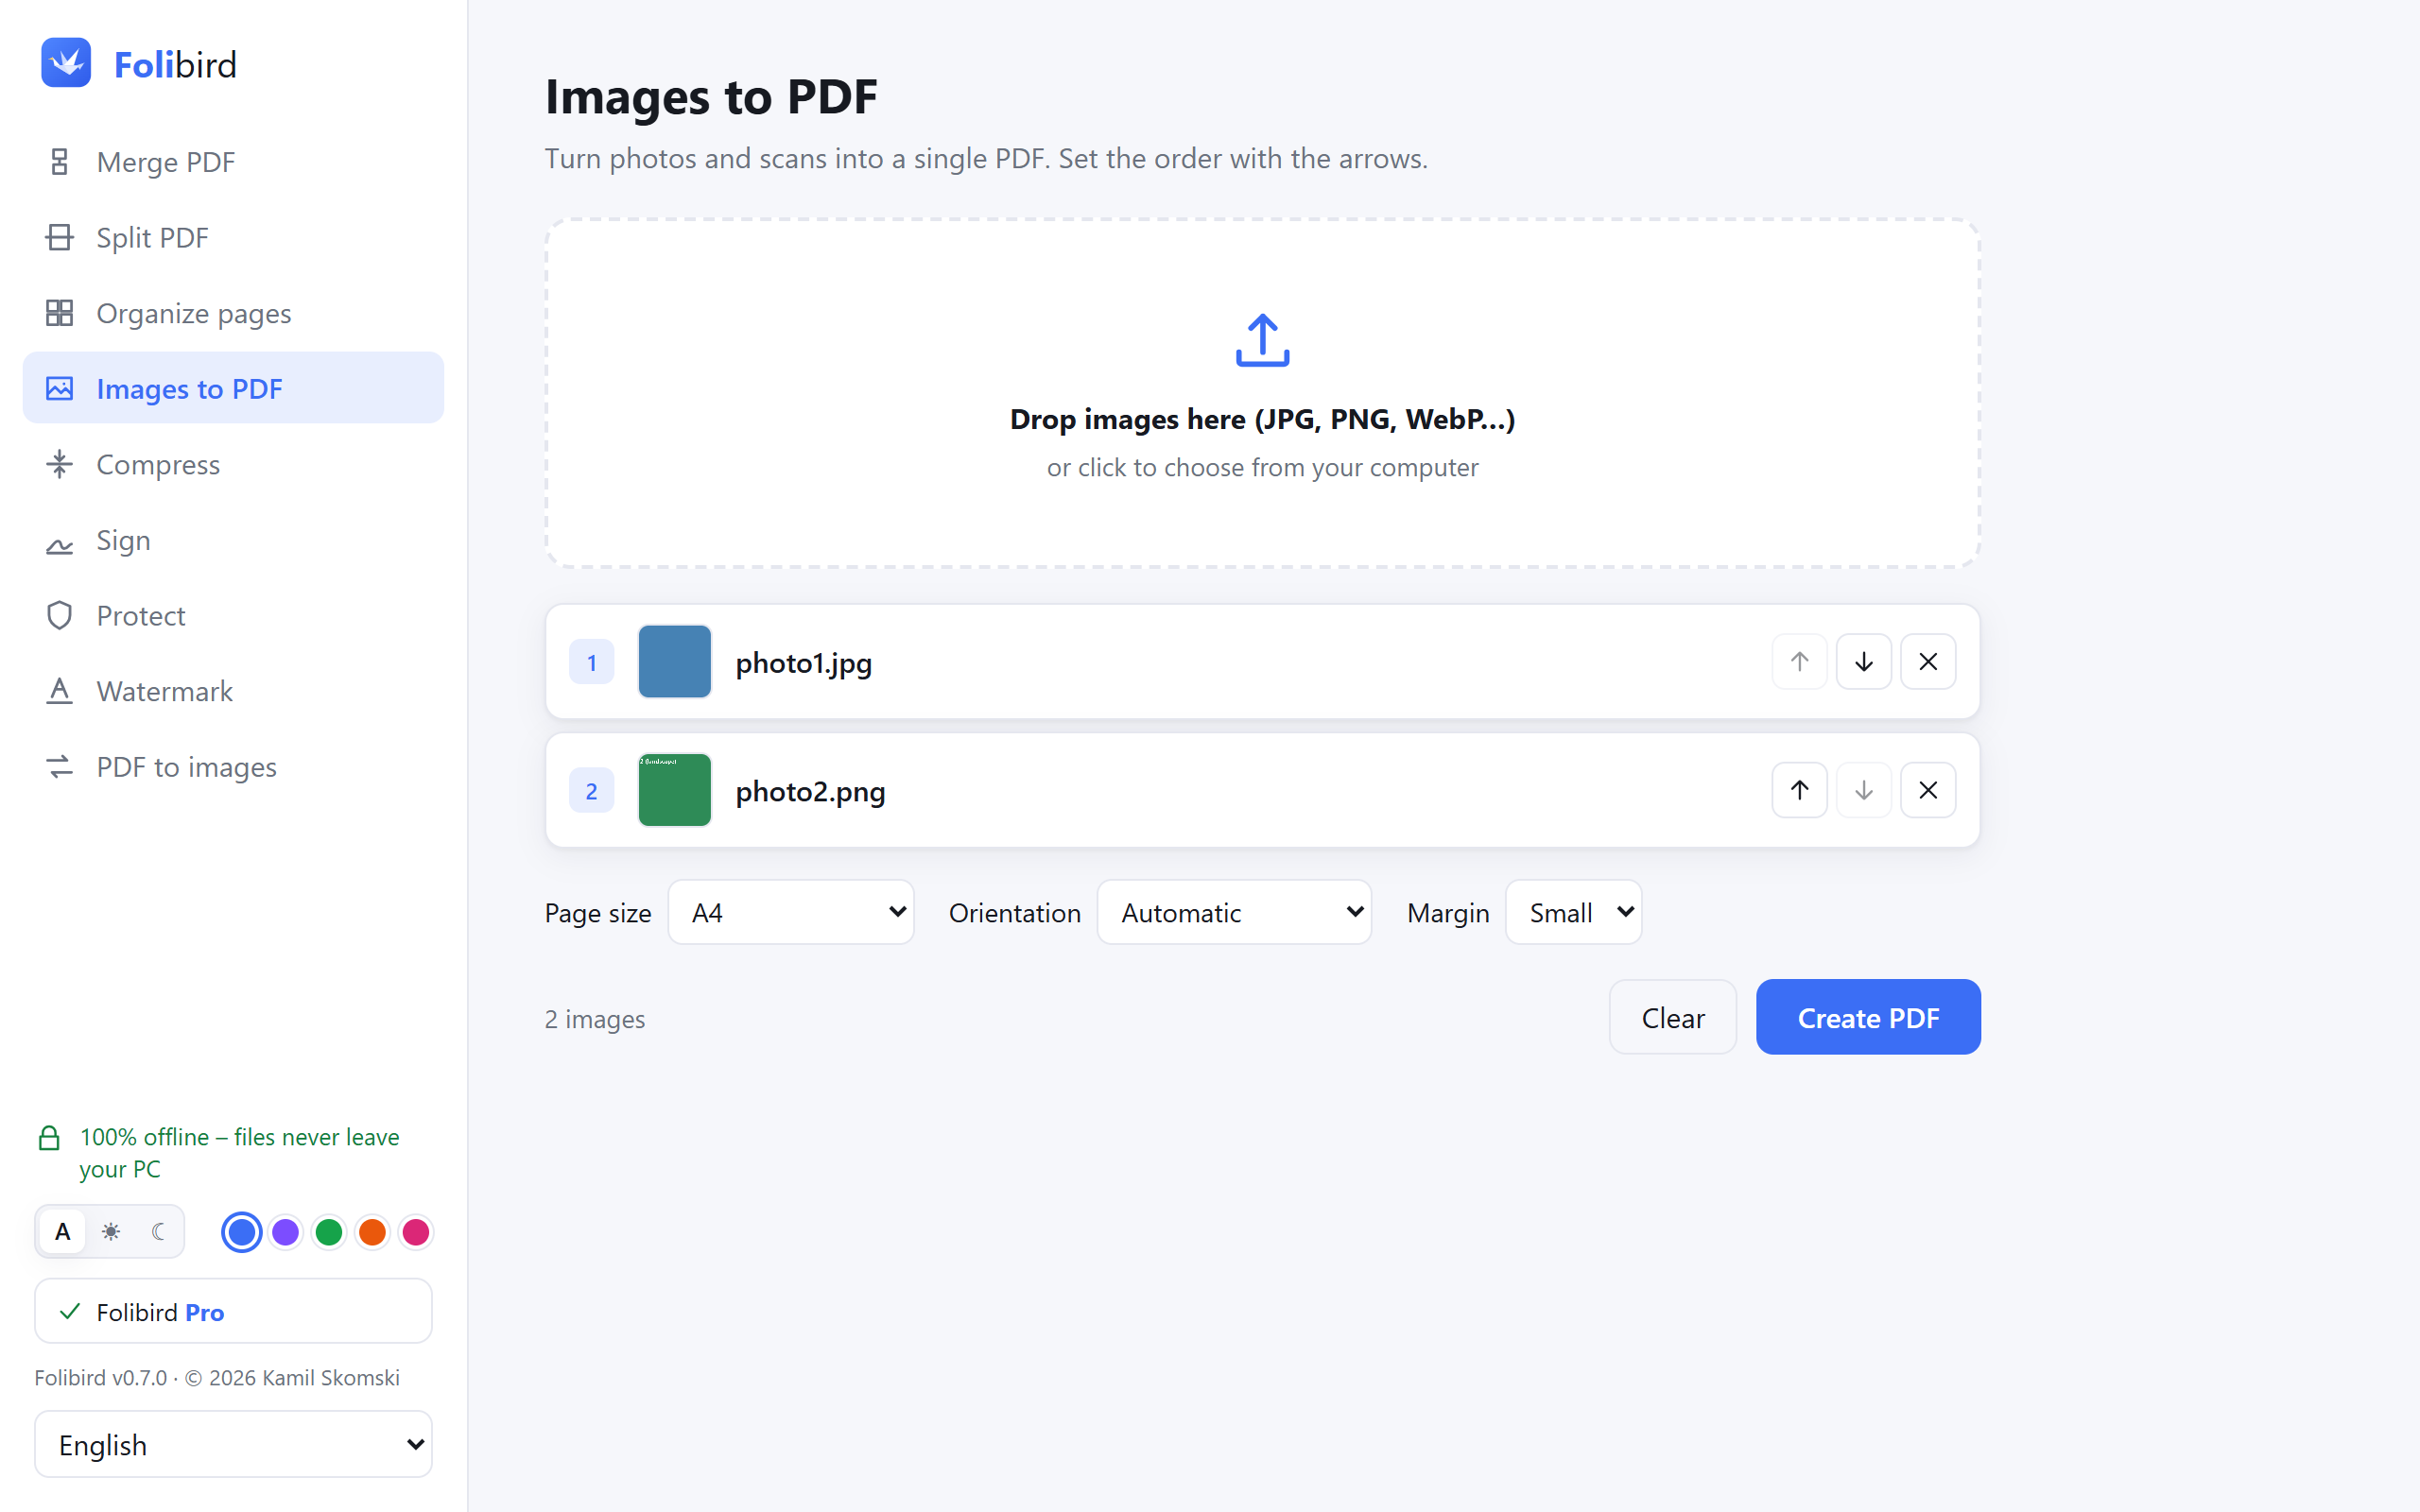Image resolution: width=2420 pixels, height=1512 pixels.
Task: Click the Protect shield icon
Action: (x=60, y=615)
